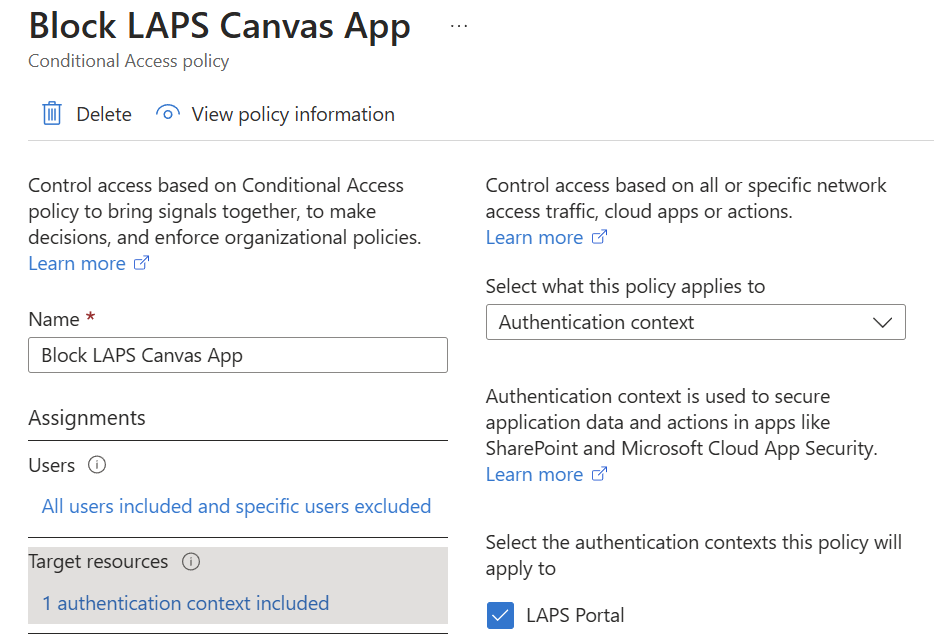
Task: Select the Target resources section heading
Action: 98,562
